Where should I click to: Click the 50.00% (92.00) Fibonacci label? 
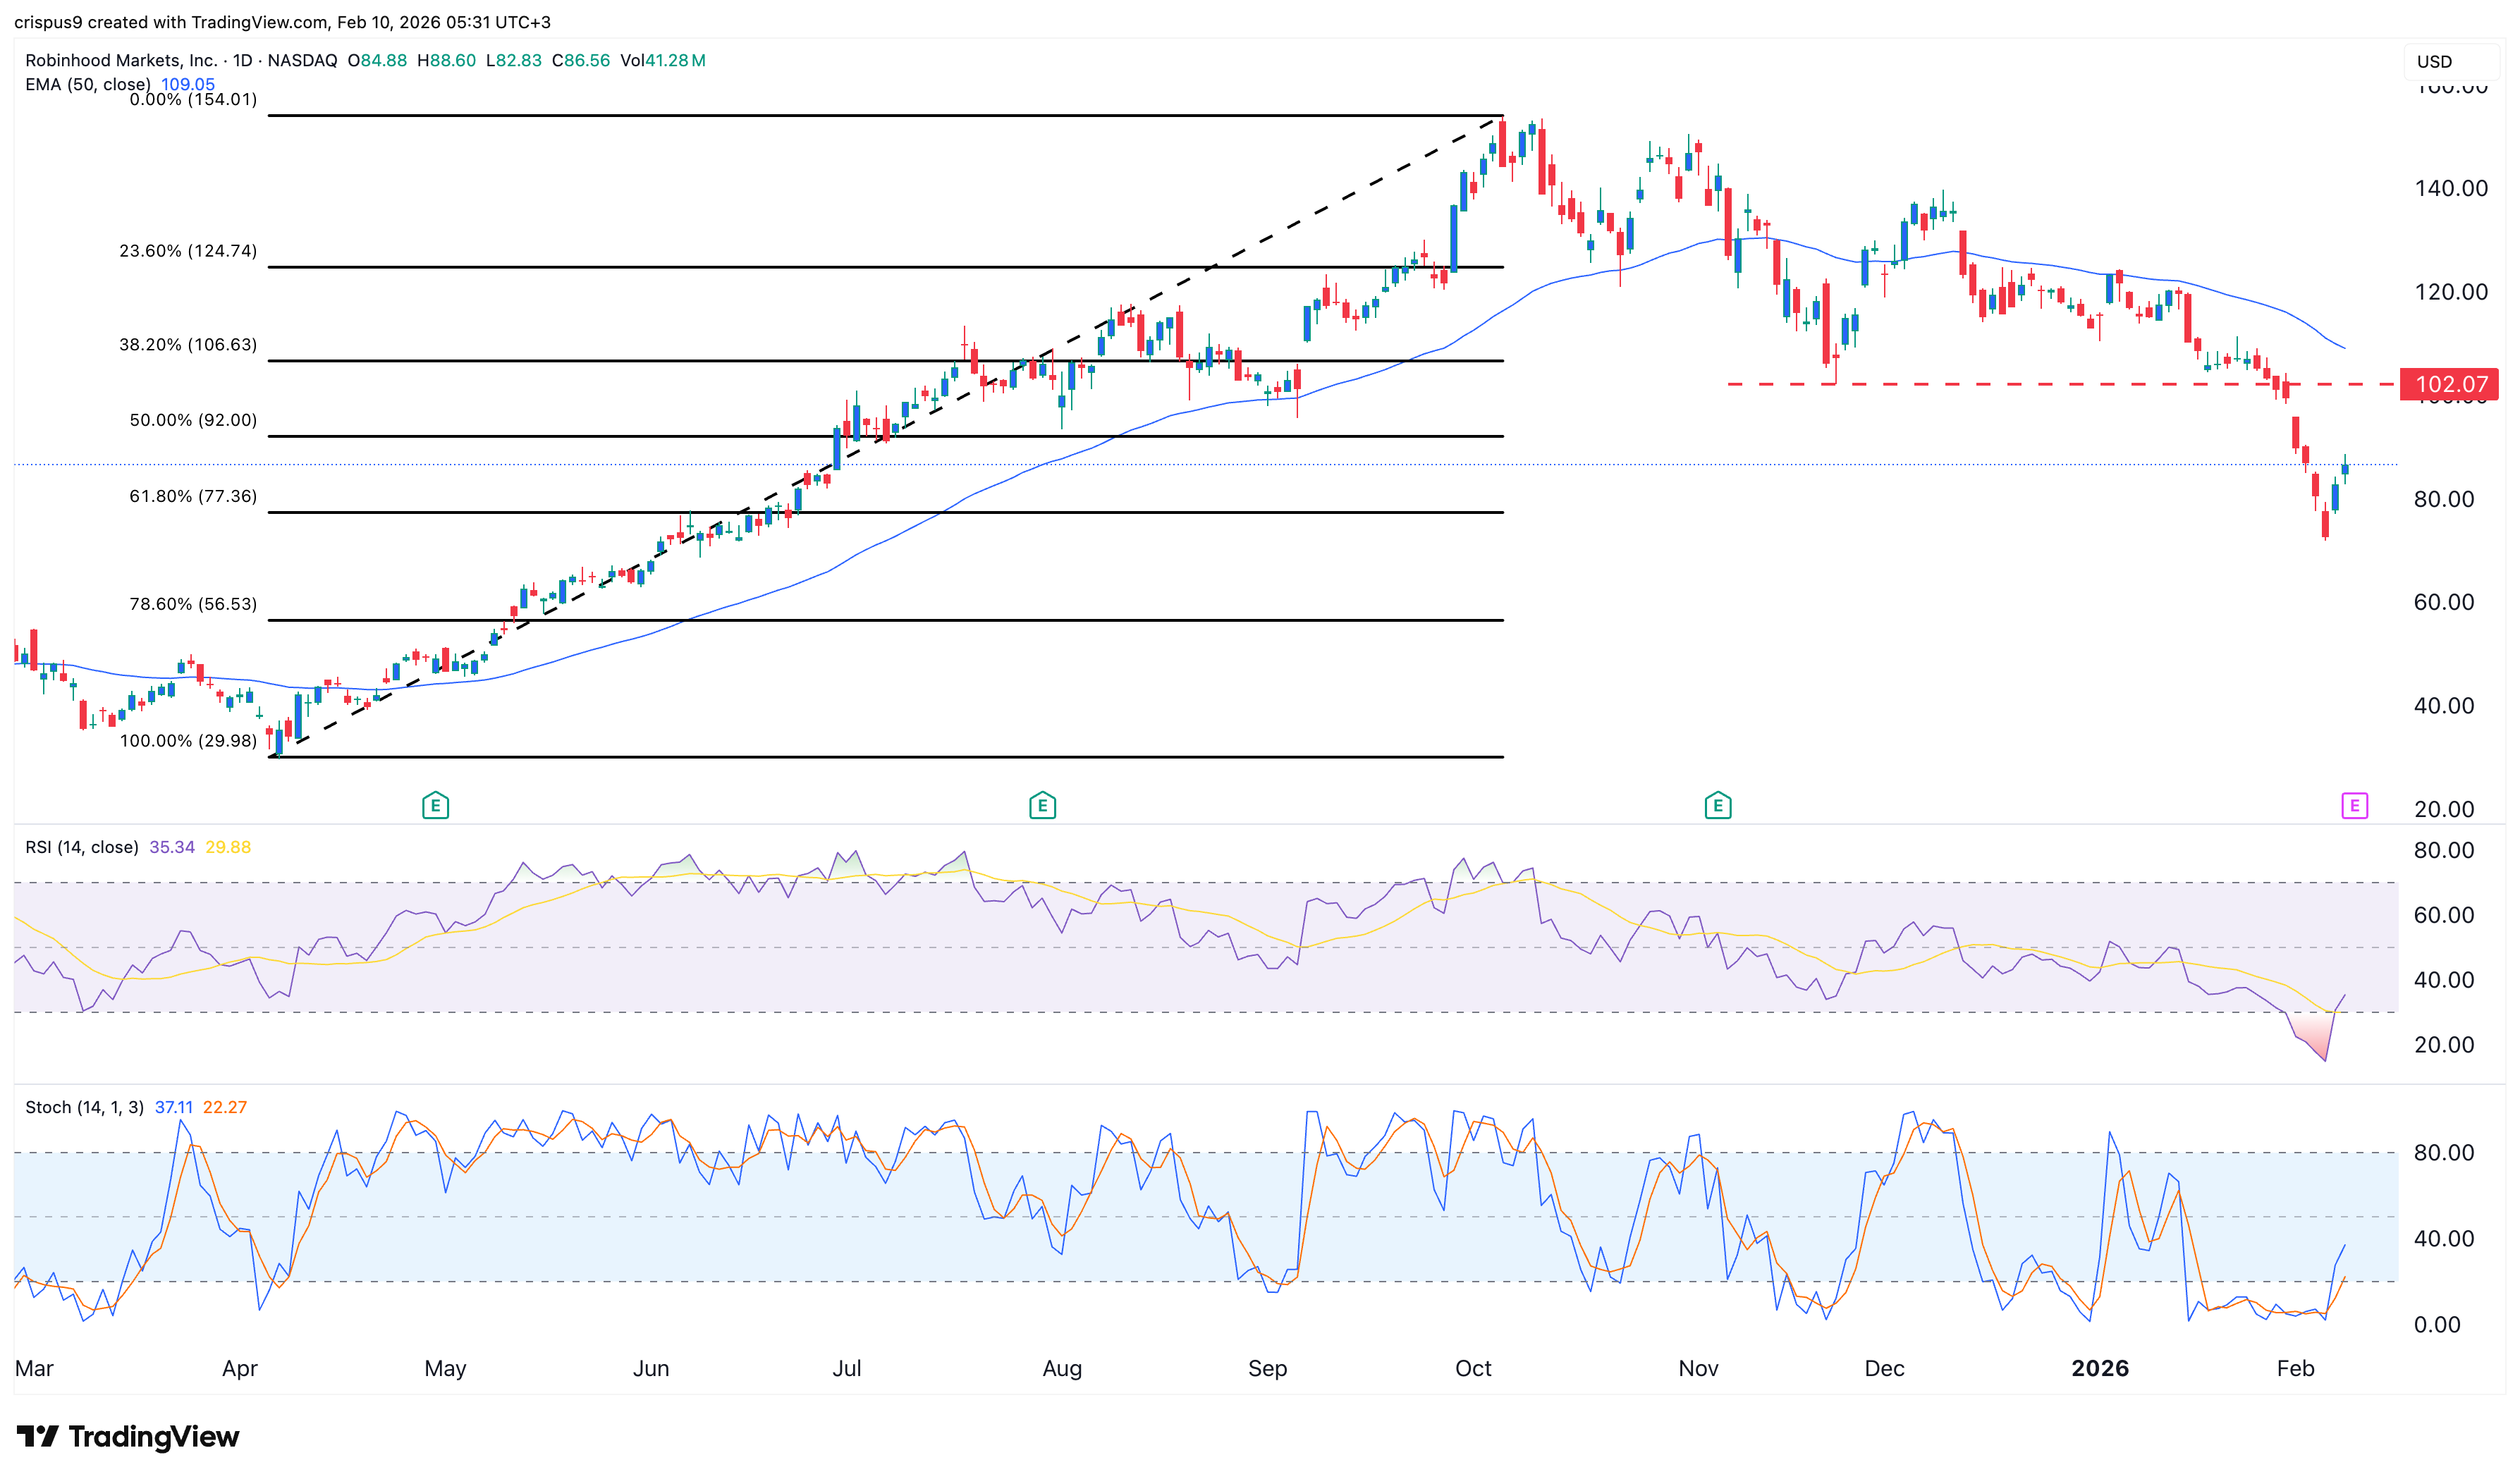pos(193,420)
